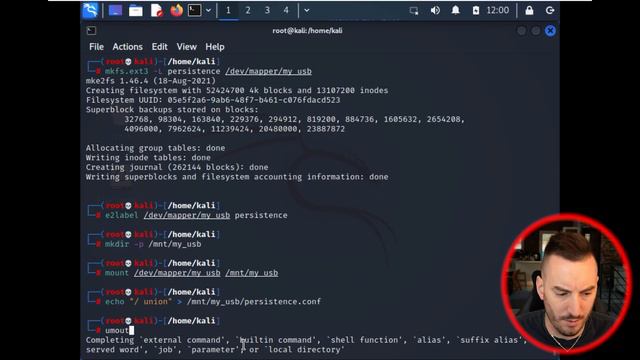Click the Filesystem UUID line

tap(213, 100)
